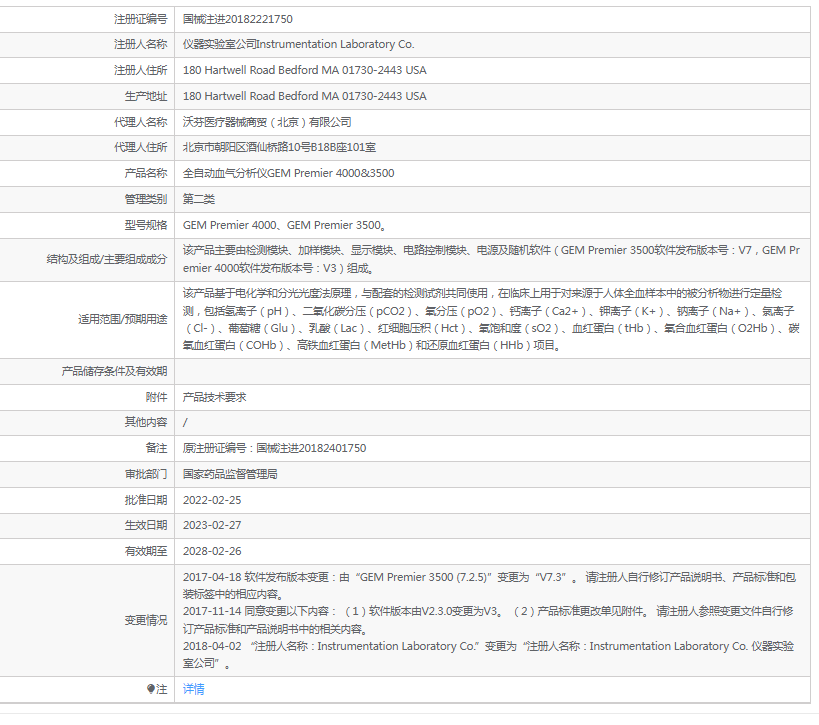Click the 型号规格 label
The width and height of the screenshot is (819, 725).
[146, 225]
